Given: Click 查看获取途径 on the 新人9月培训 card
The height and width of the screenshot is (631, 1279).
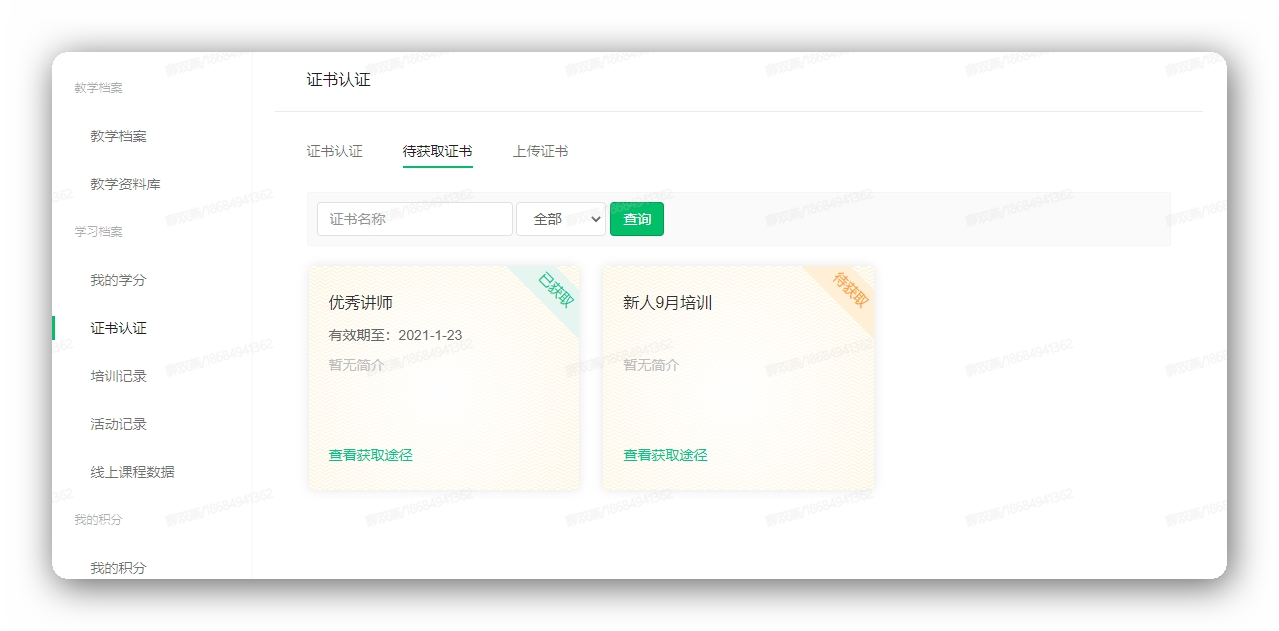Looking at the screenshot, I should 662,453.
